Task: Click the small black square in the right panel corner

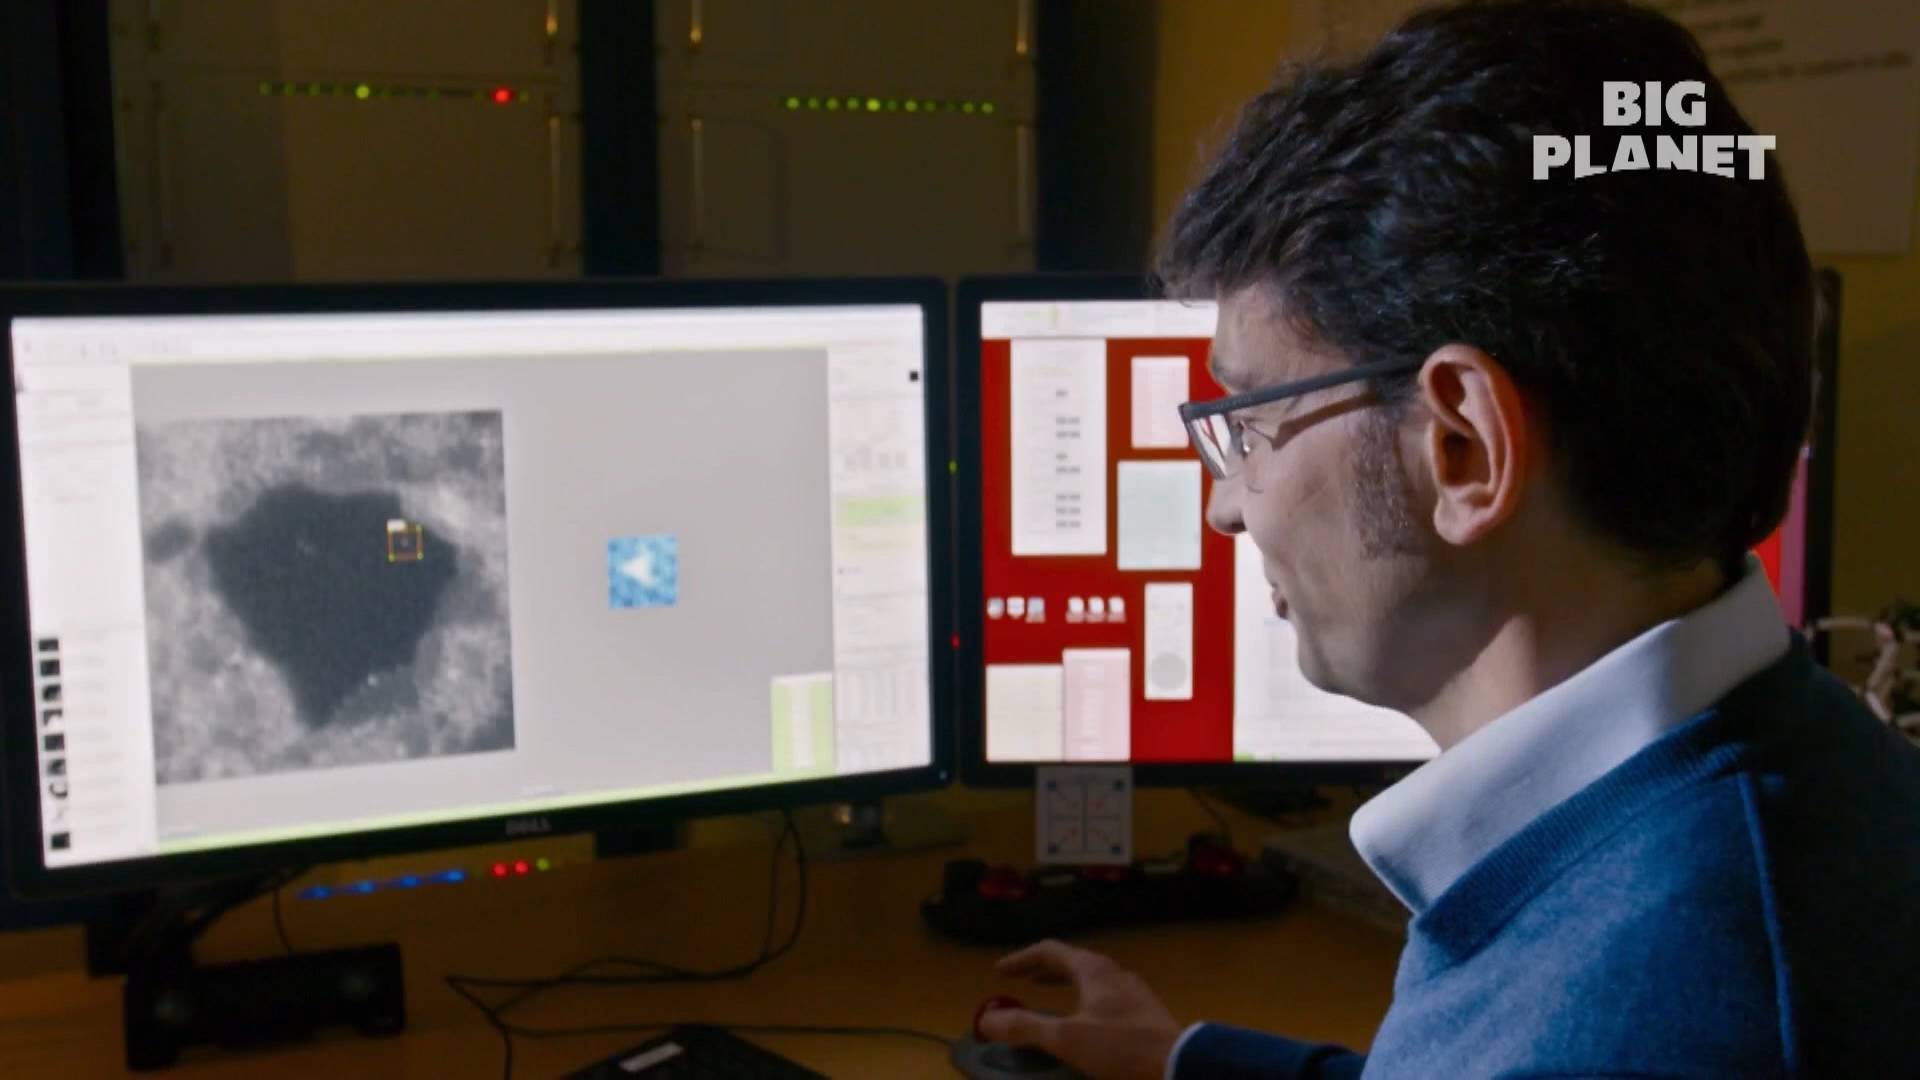Action: tap(913, 376)
